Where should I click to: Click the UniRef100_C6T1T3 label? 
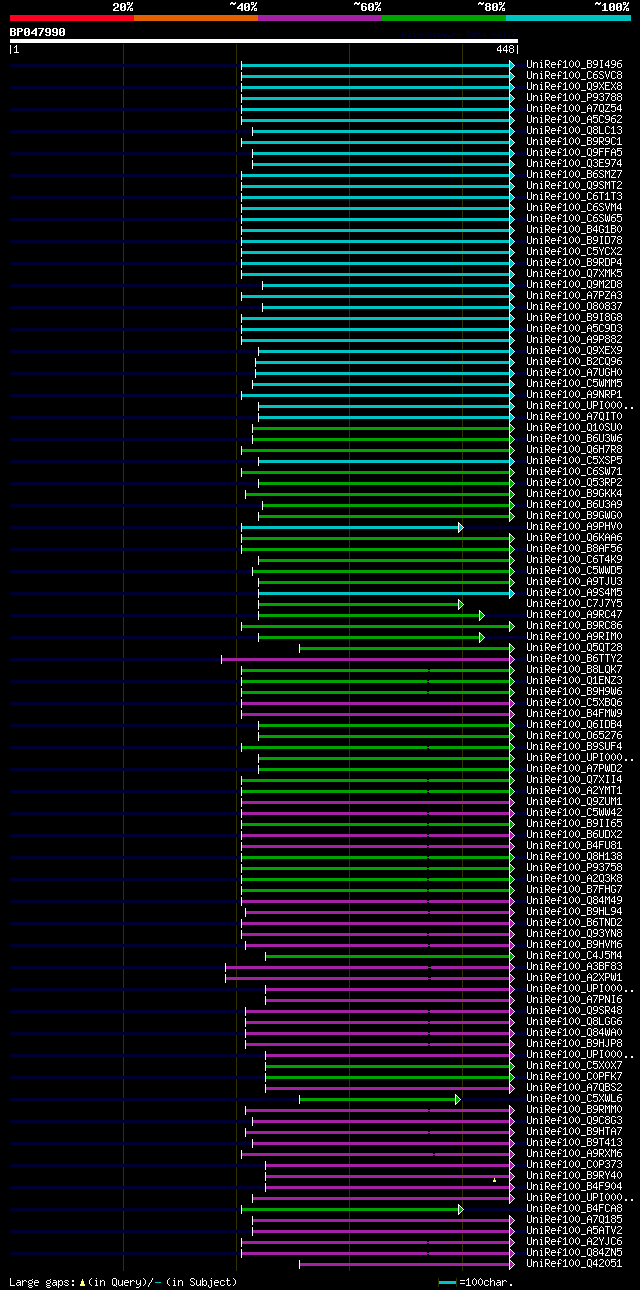pyautogui.click(x=574, y=196)
